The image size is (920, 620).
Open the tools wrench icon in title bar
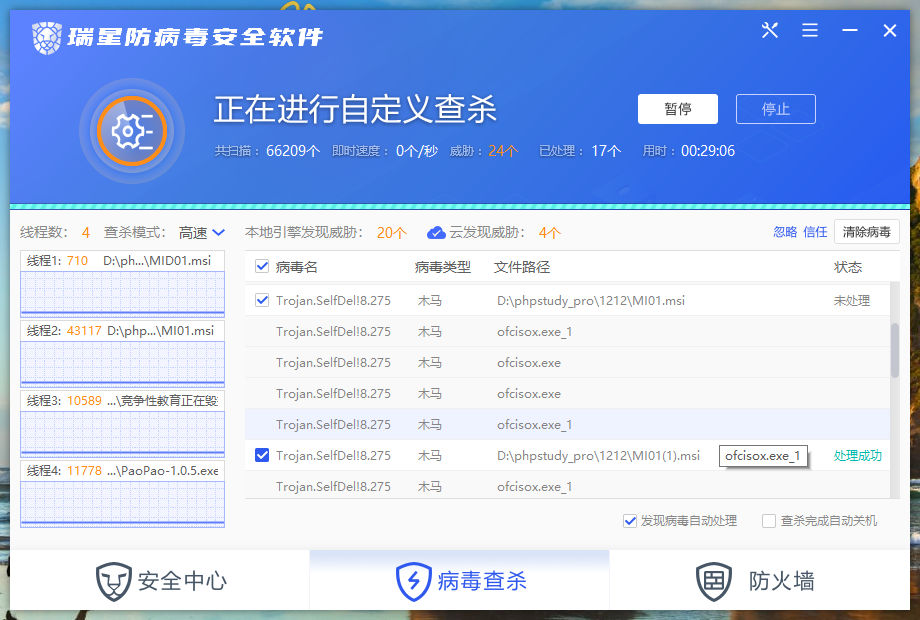pyautogui.click(x=769, y=31)
